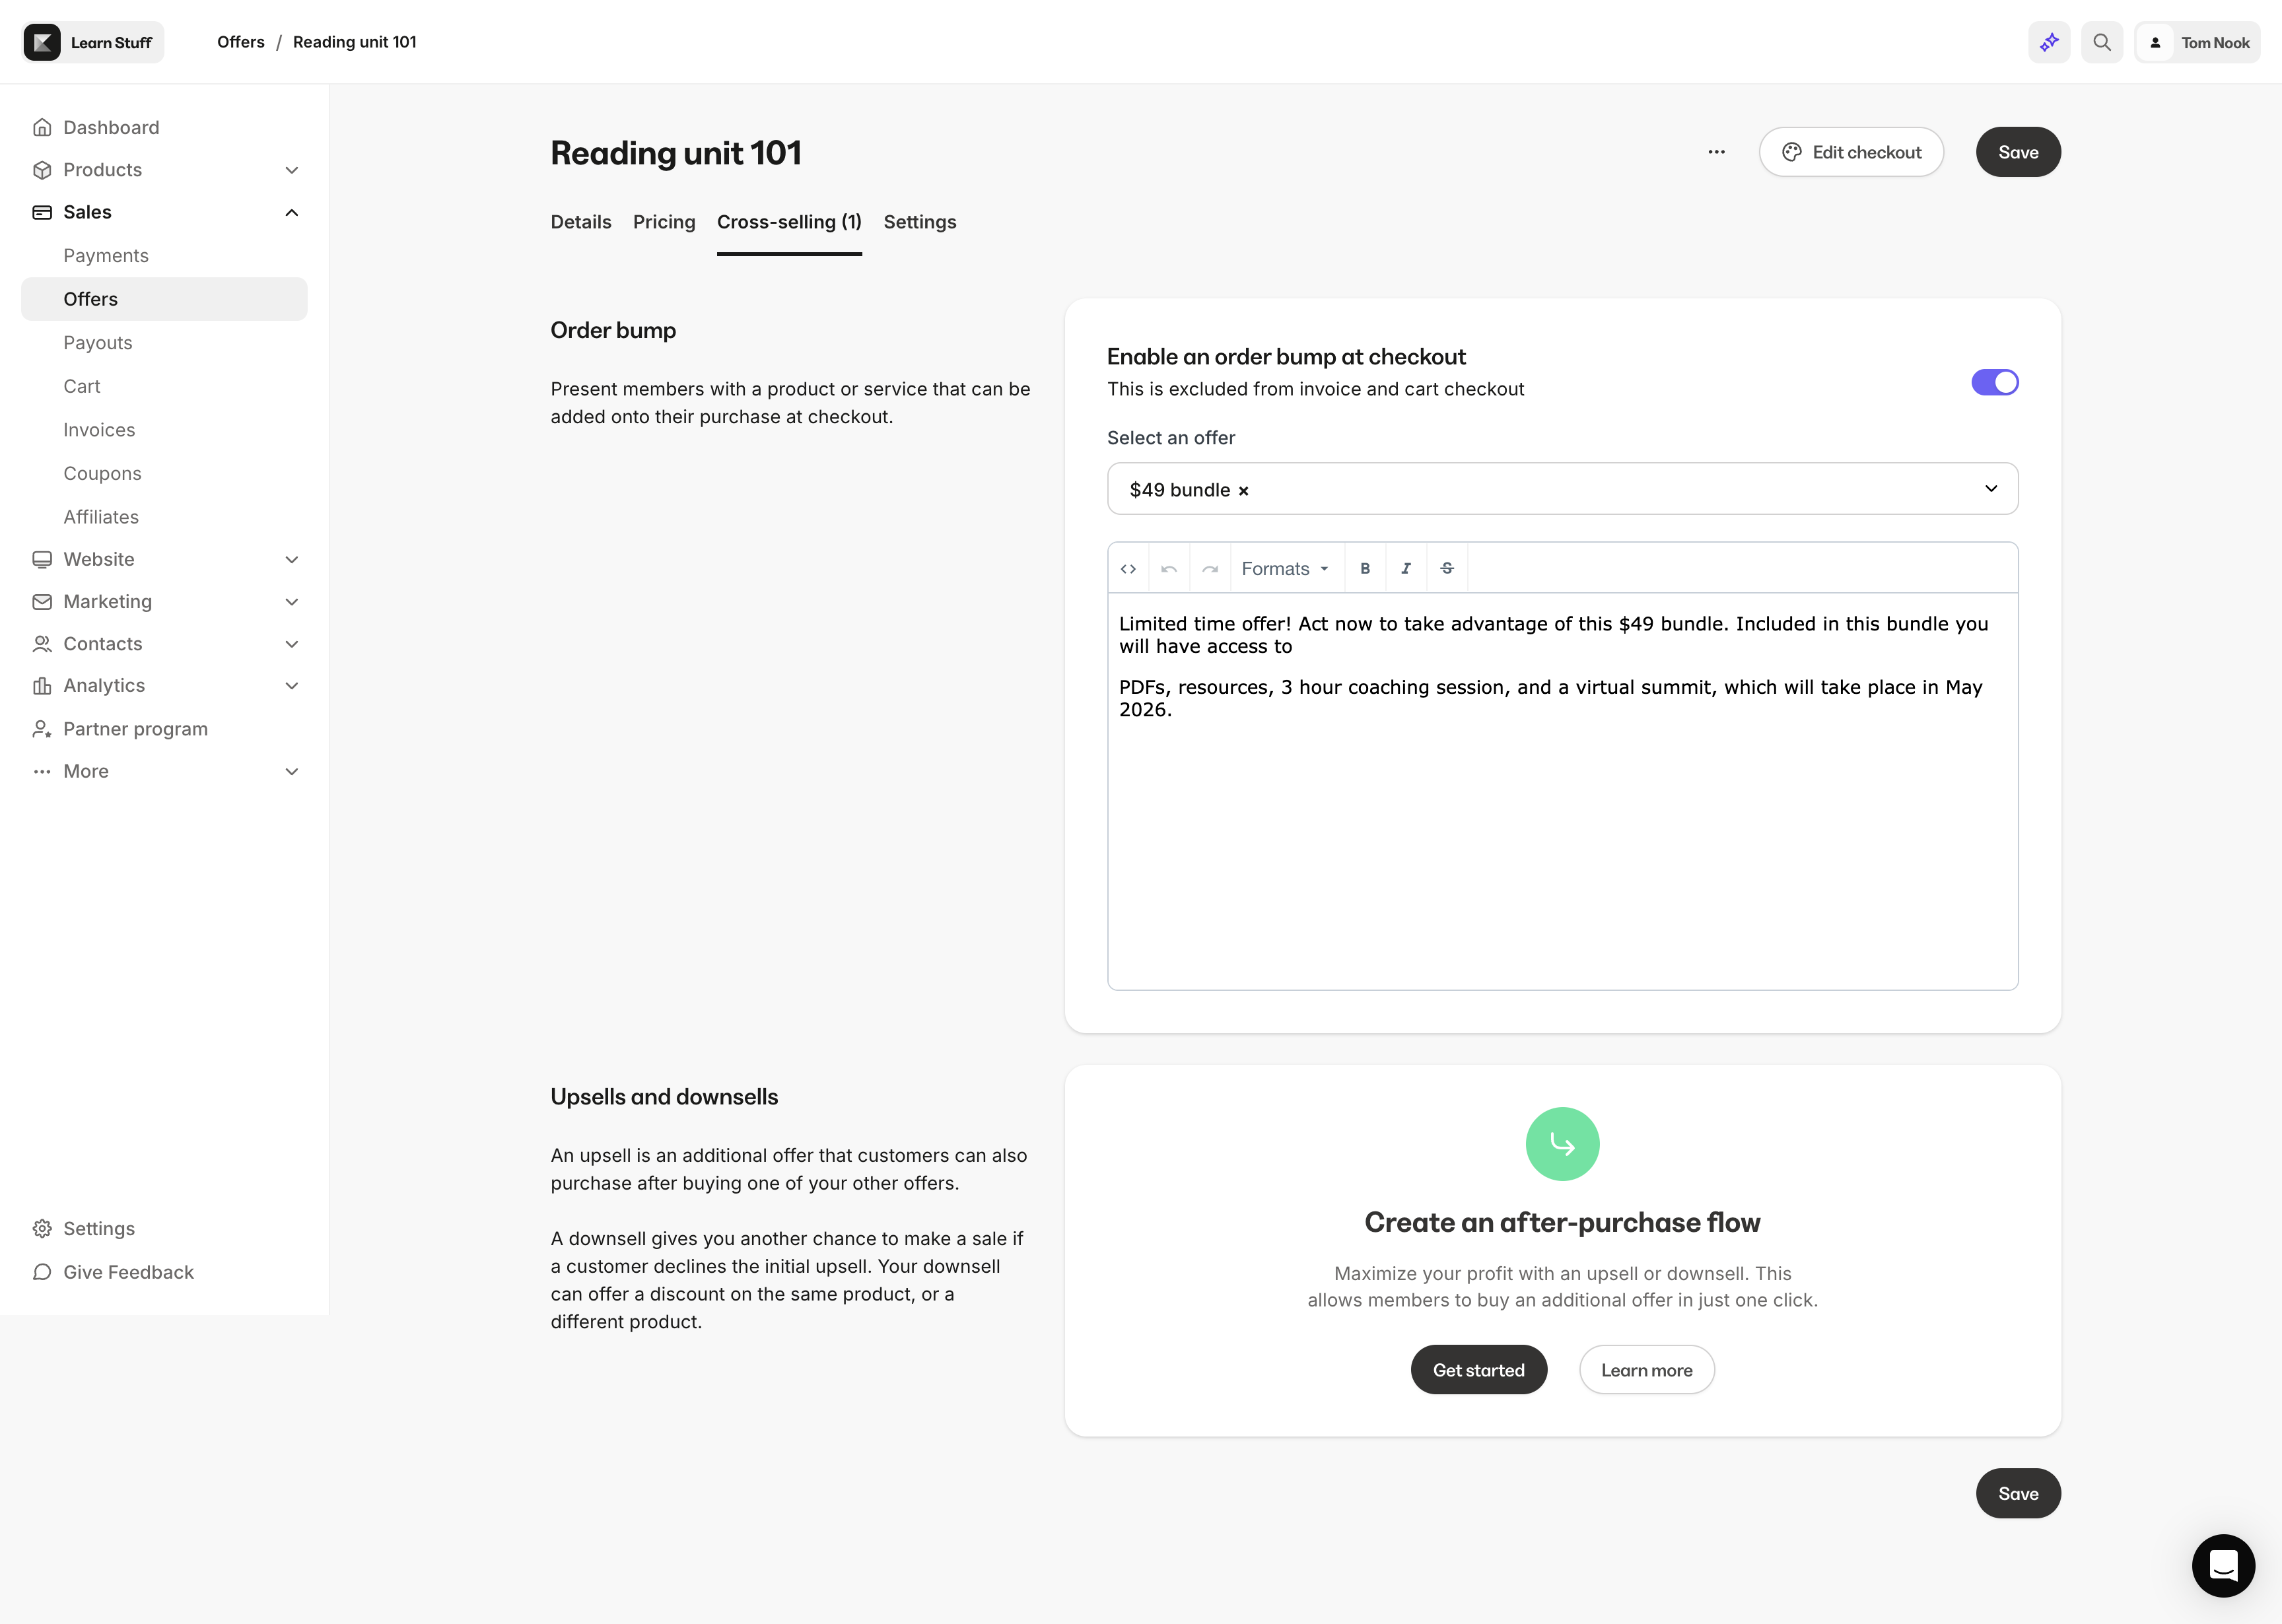The width and height of the screenshot is (2282, 1624).
Task: Apply strikethrough formatting in editor toolbar
Action: (1447, 568)
